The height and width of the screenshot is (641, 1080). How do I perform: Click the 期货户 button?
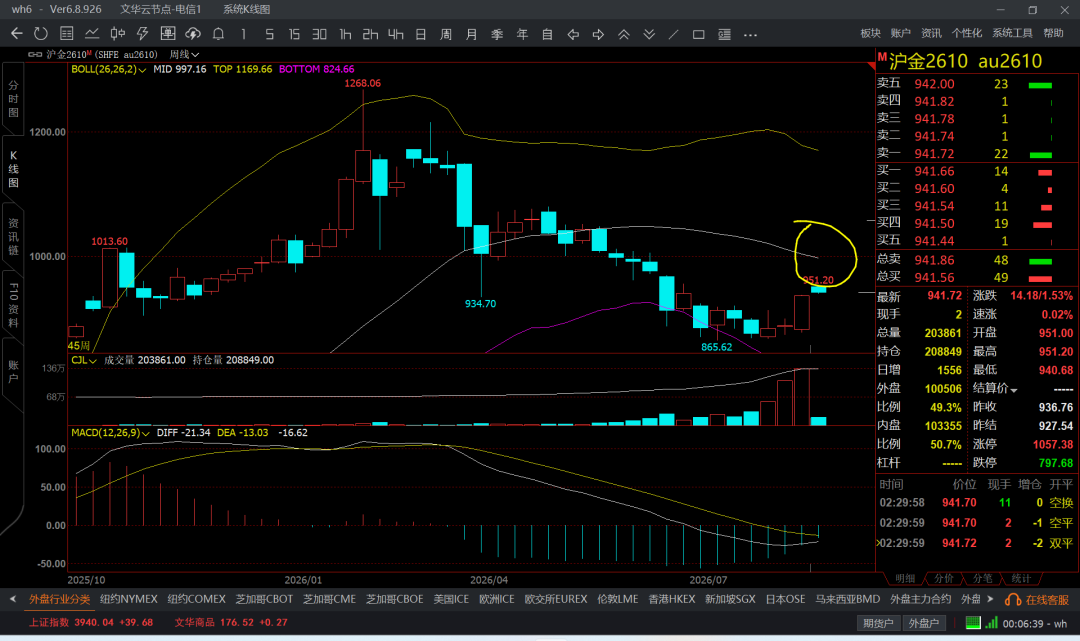[878, 623]
